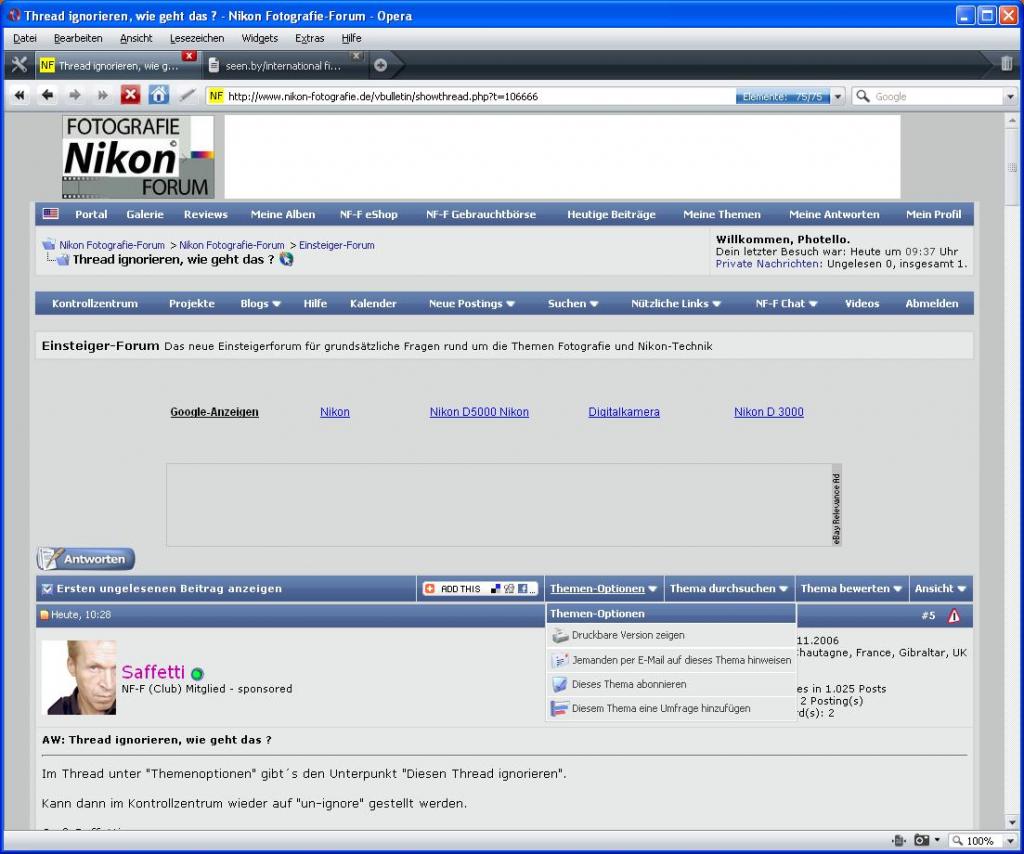Open the Widgets menu
Image resolution: width=1024 pixels, height=854 pixels.
pyautogui.click(x=259, y=38)
